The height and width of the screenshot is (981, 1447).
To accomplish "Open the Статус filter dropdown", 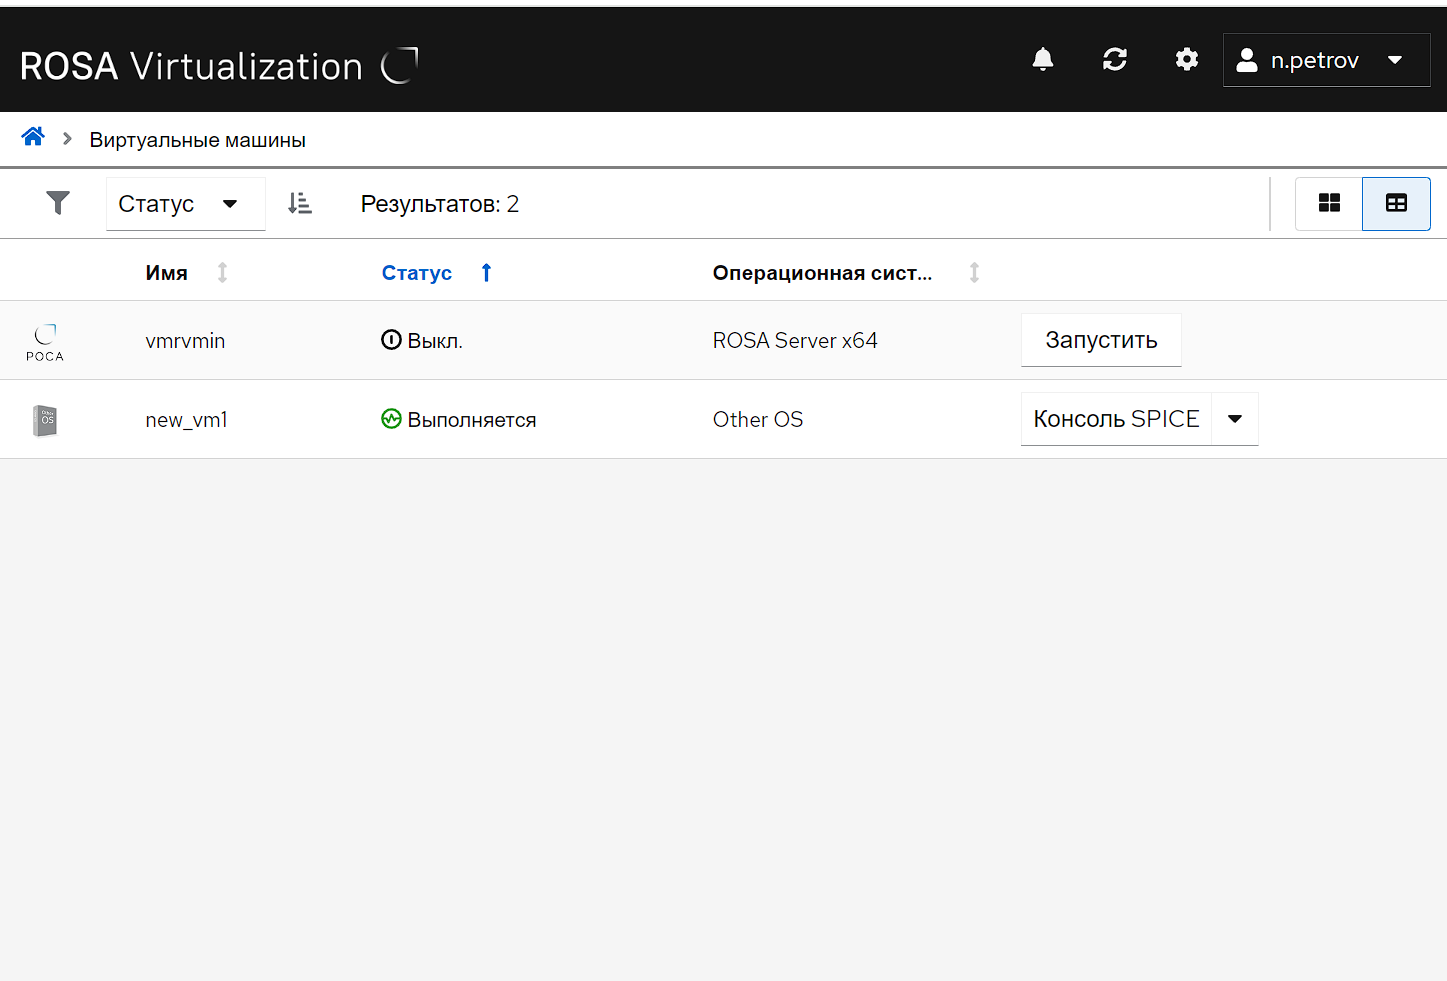I will click(x=185, y=204).
